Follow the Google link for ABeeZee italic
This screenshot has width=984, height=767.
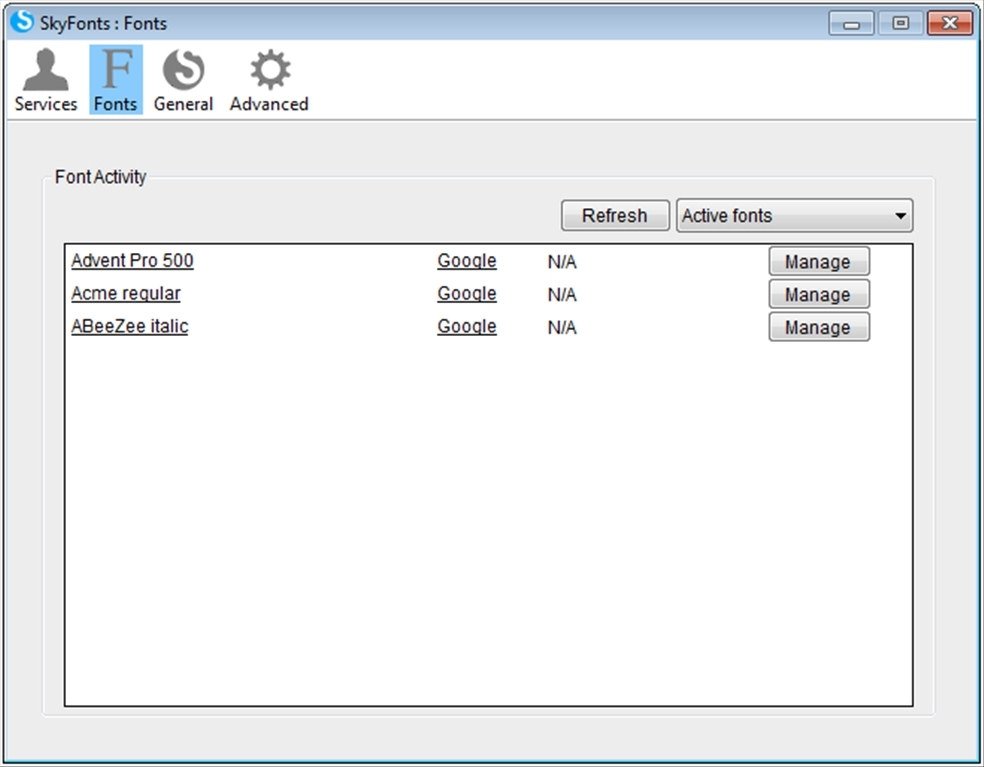point(467,326)
